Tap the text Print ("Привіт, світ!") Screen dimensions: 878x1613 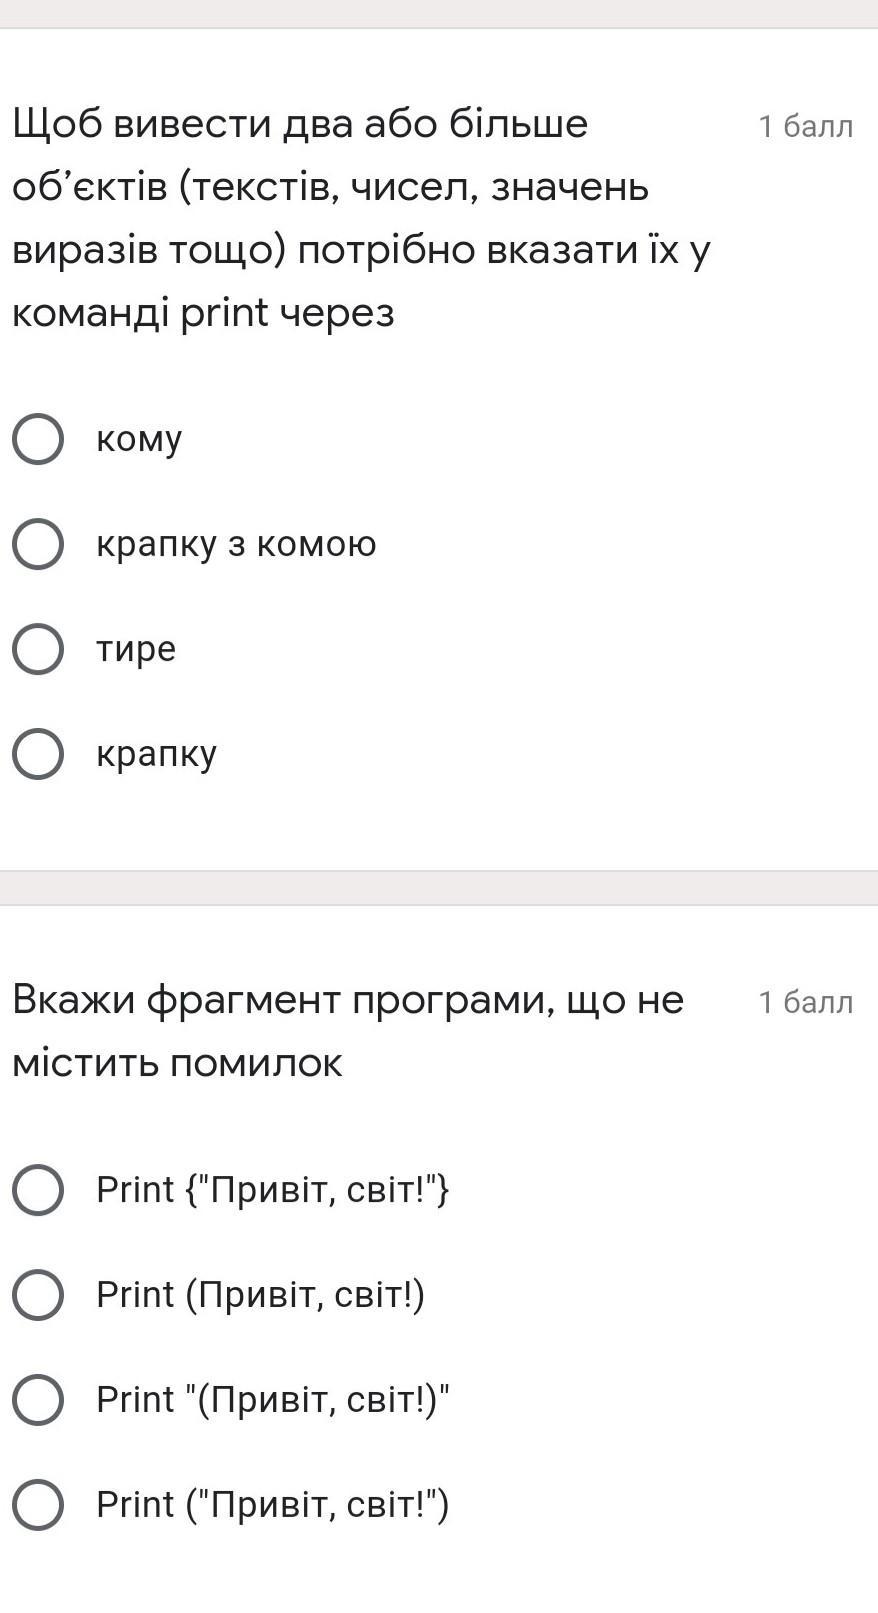pyautogui.click(x=272, y=1505)
